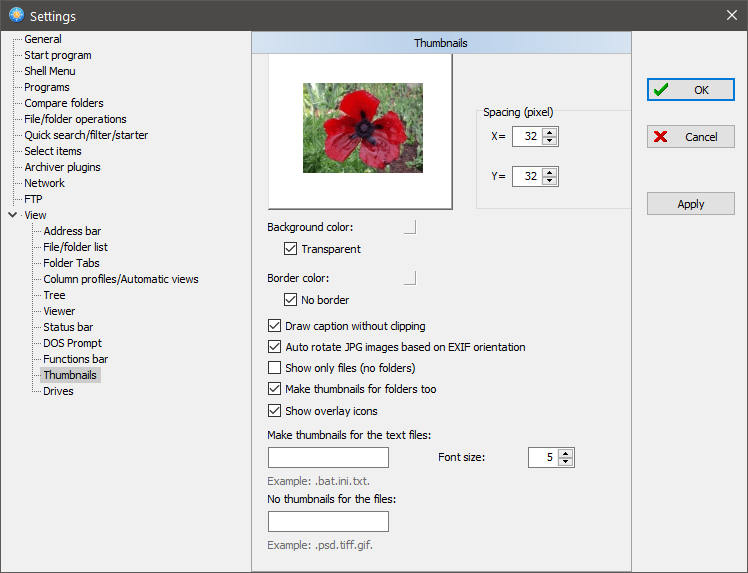Toggle Show overlay icons checkbox

[274, 411]
